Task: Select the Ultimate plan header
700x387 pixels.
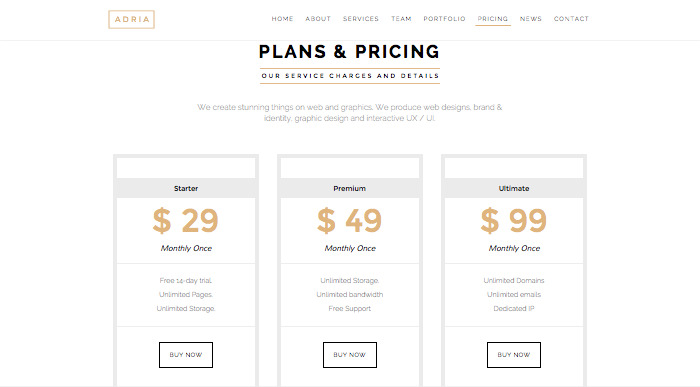Action: pyautogui.click(x=514, y=188)
